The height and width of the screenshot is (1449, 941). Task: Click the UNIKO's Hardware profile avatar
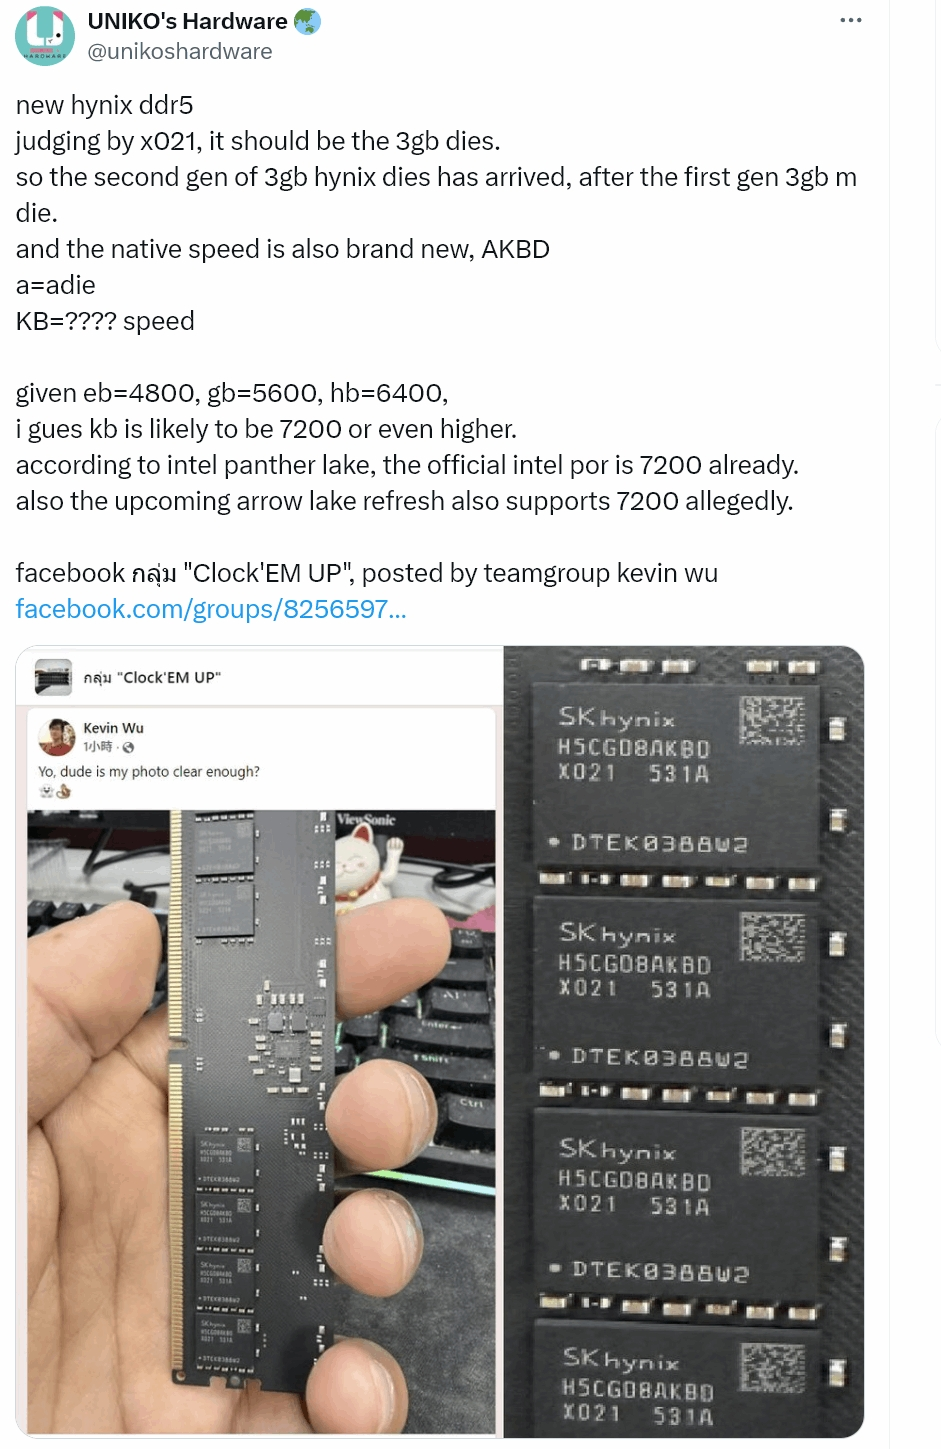coord(45,36)
